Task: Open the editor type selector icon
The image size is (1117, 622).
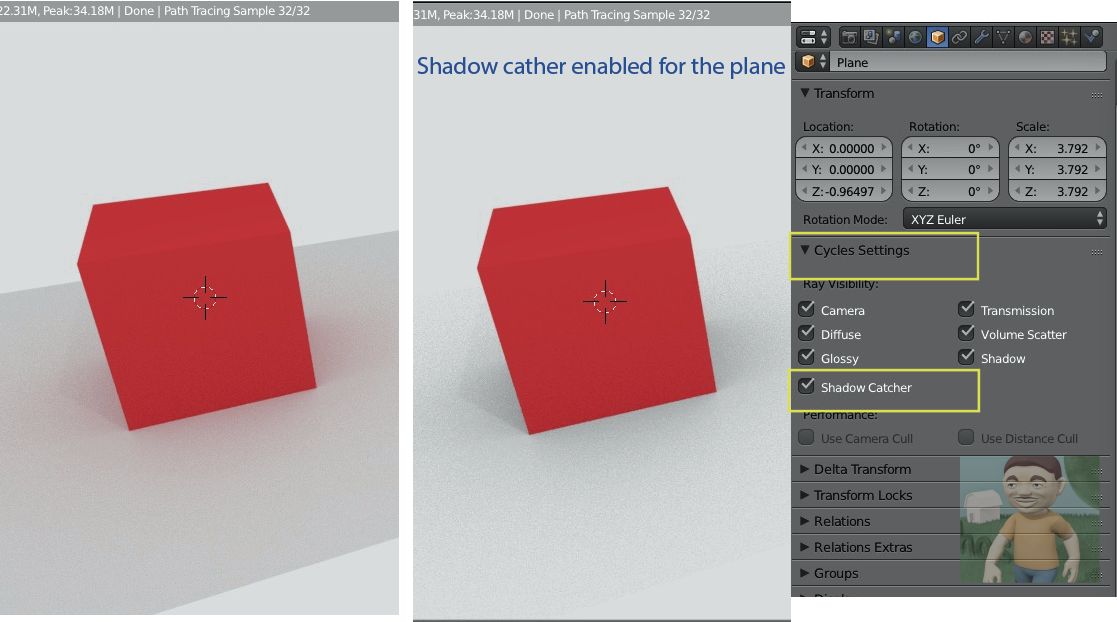Action: pyautogui.click(x=814, y=37)
